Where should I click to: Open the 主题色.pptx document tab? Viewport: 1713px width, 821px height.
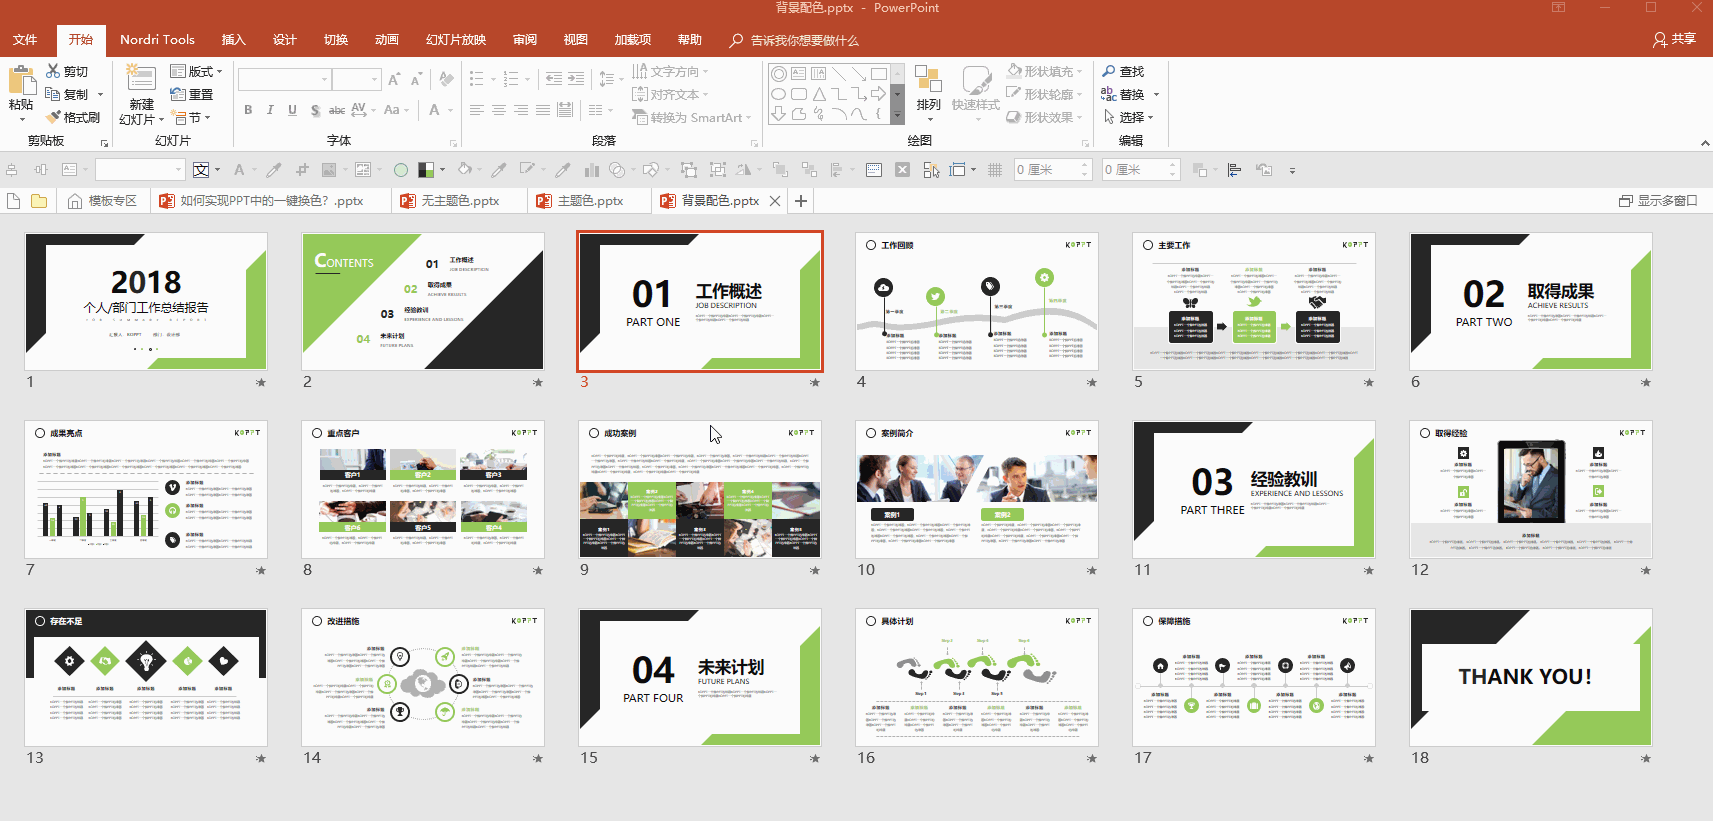(590, 201)
